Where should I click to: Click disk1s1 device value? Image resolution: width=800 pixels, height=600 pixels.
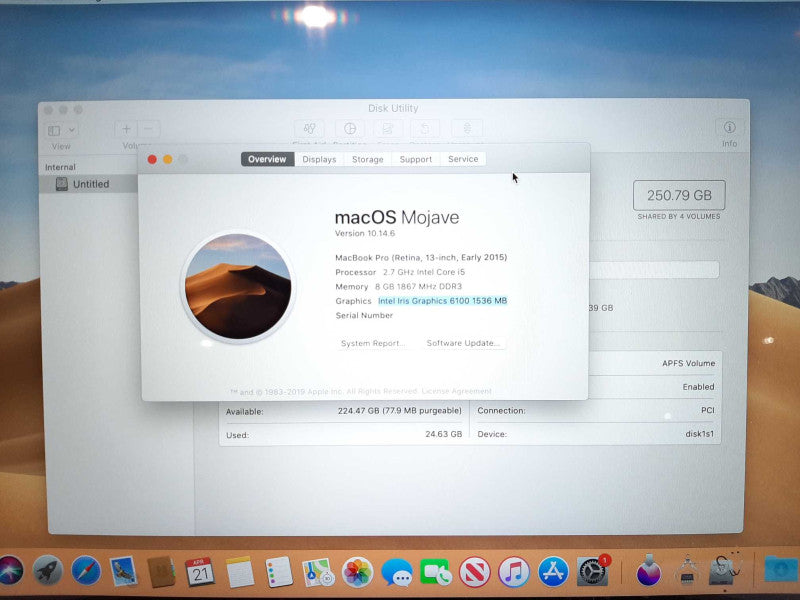click(x=699, y=434)
